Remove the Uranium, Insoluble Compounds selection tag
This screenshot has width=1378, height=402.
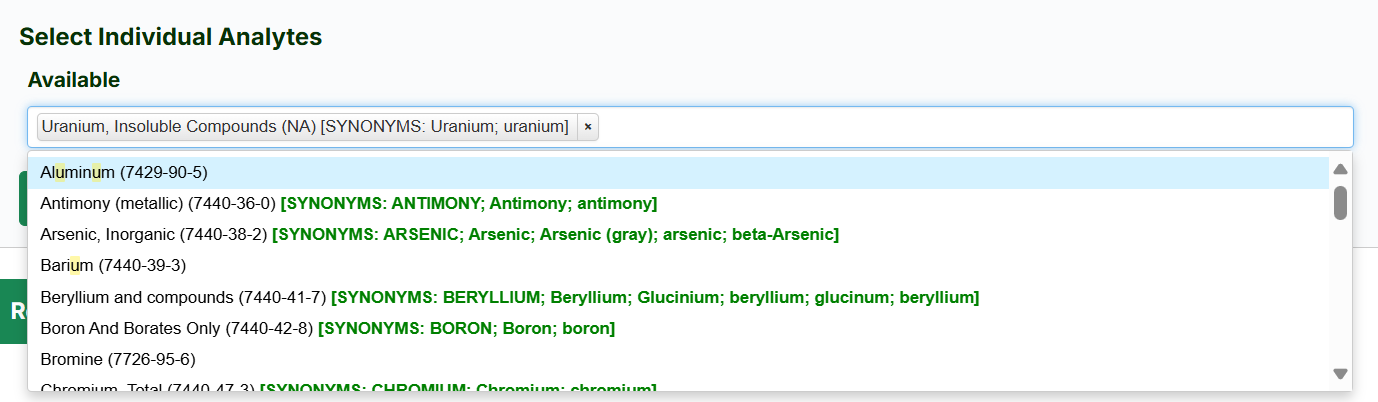[588, 127]
